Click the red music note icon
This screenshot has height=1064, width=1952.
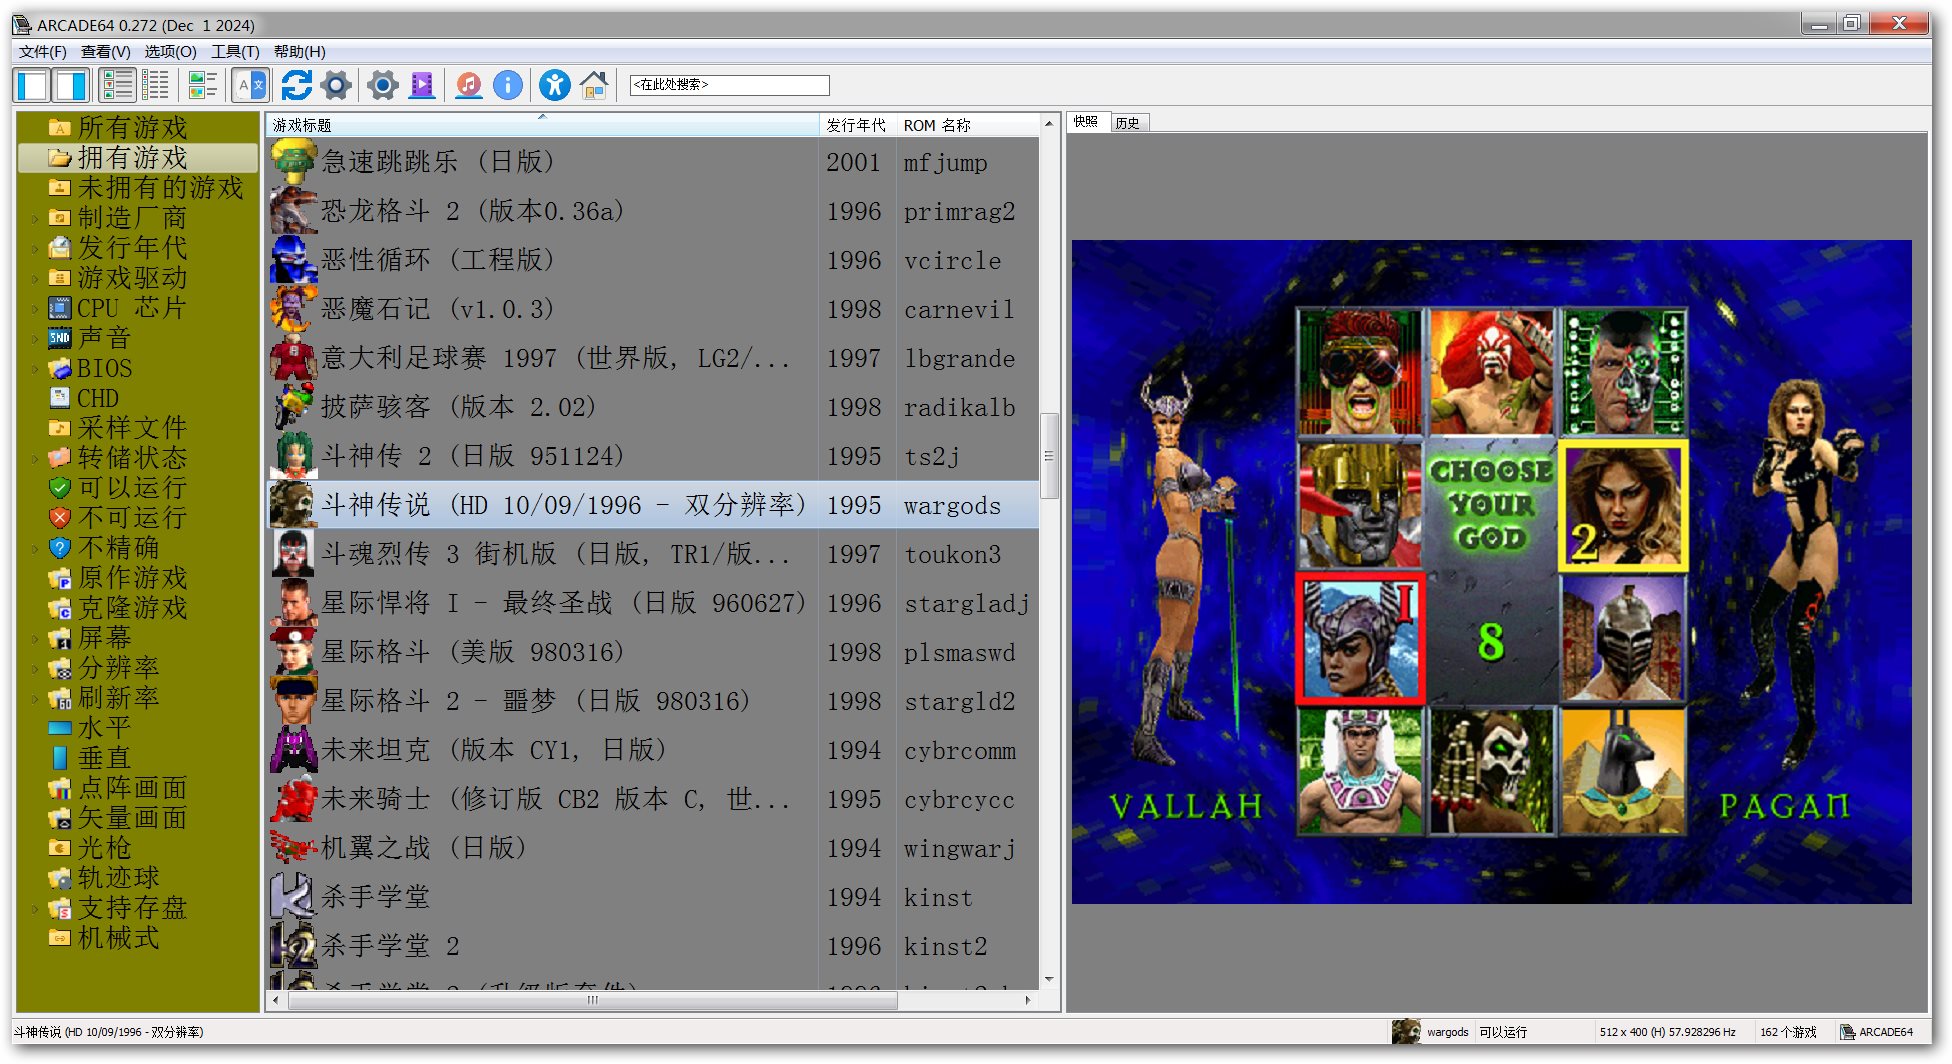[x=468, y=86]
